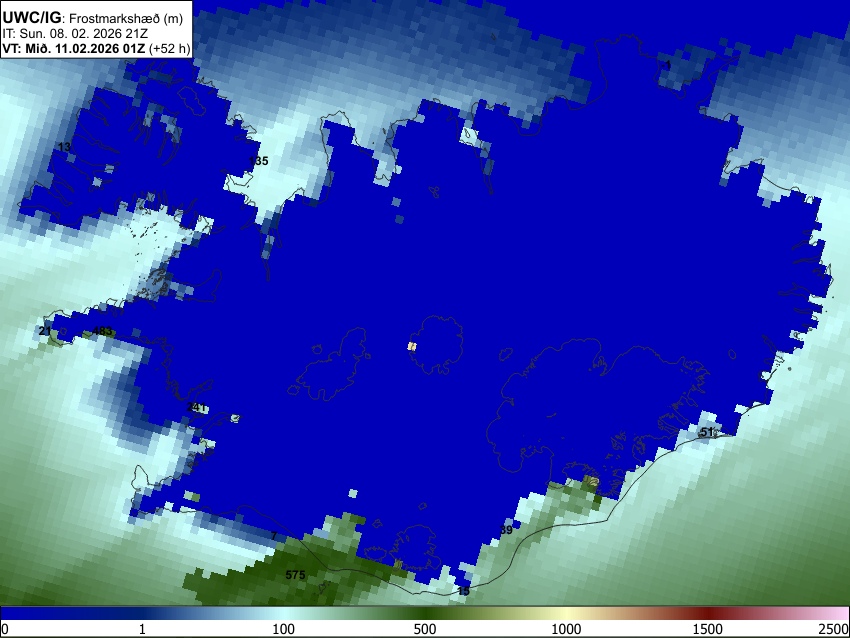Image resolution: width=850 pixels, height=638 pixels.
Task: Click the map value label 39
Action: 506,530
